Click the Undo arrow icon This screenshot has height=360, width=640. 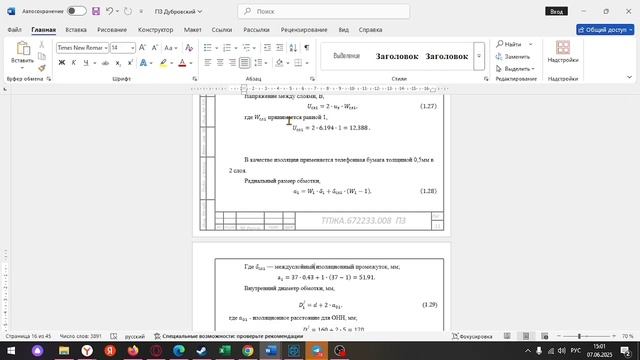pyautogui.click(x=109, y=11)
